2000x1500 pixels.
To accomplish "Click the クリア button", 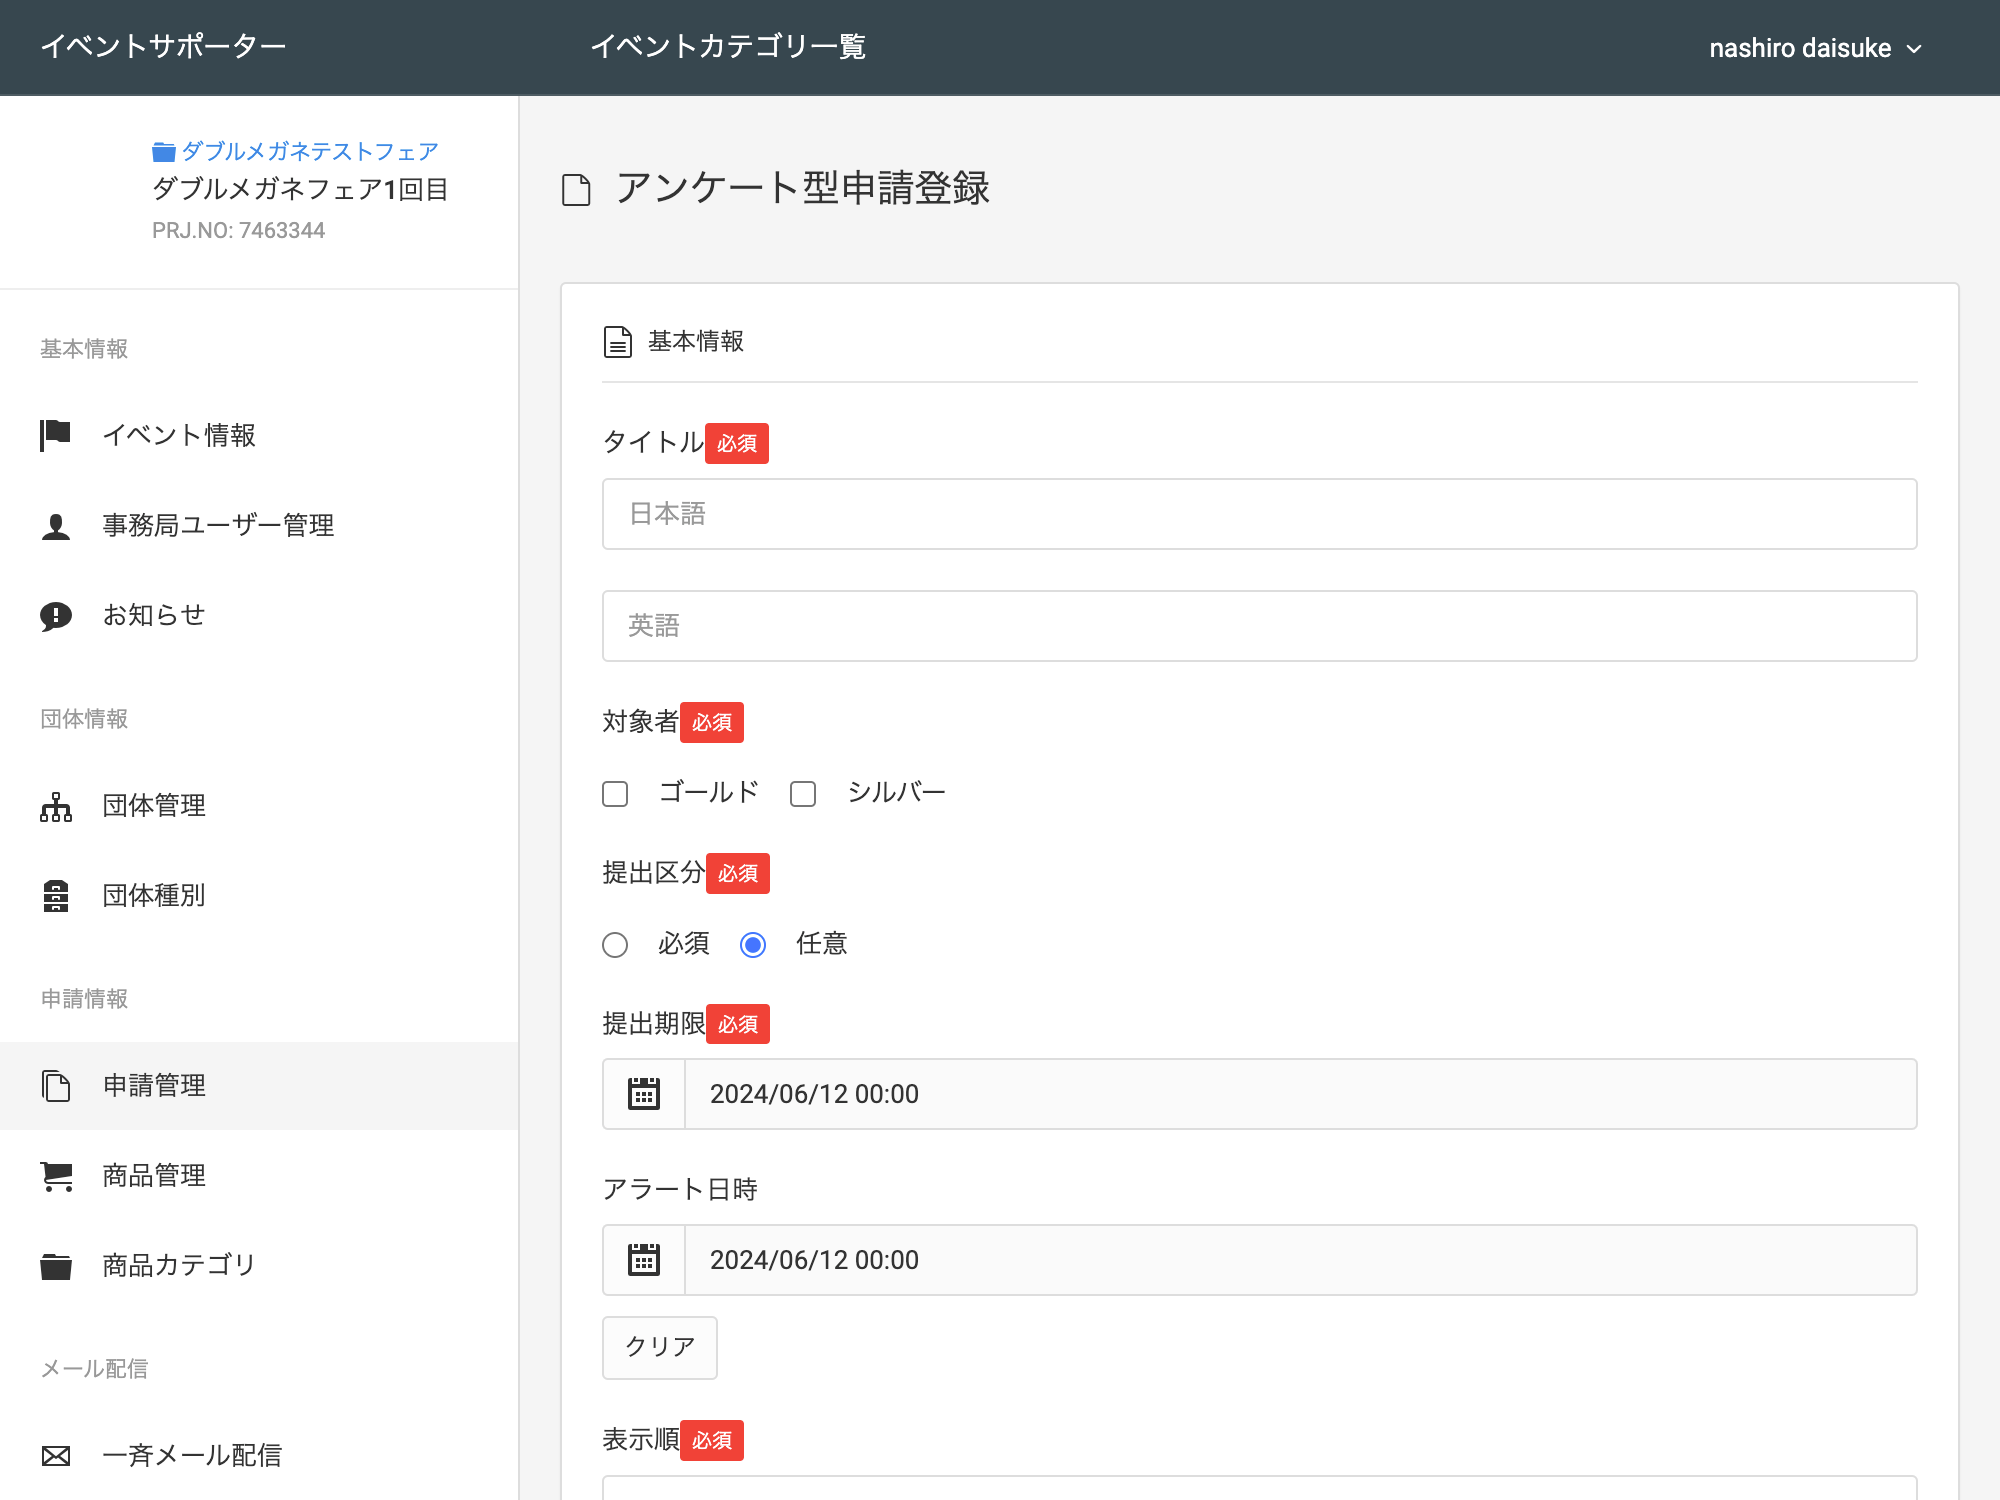I will point(660,1347).
